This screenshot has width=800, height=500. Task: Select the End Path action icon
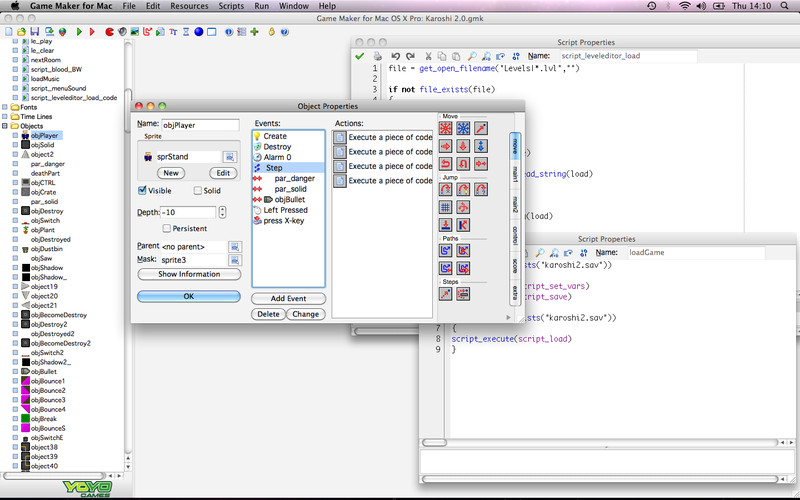tap(463, 251)
